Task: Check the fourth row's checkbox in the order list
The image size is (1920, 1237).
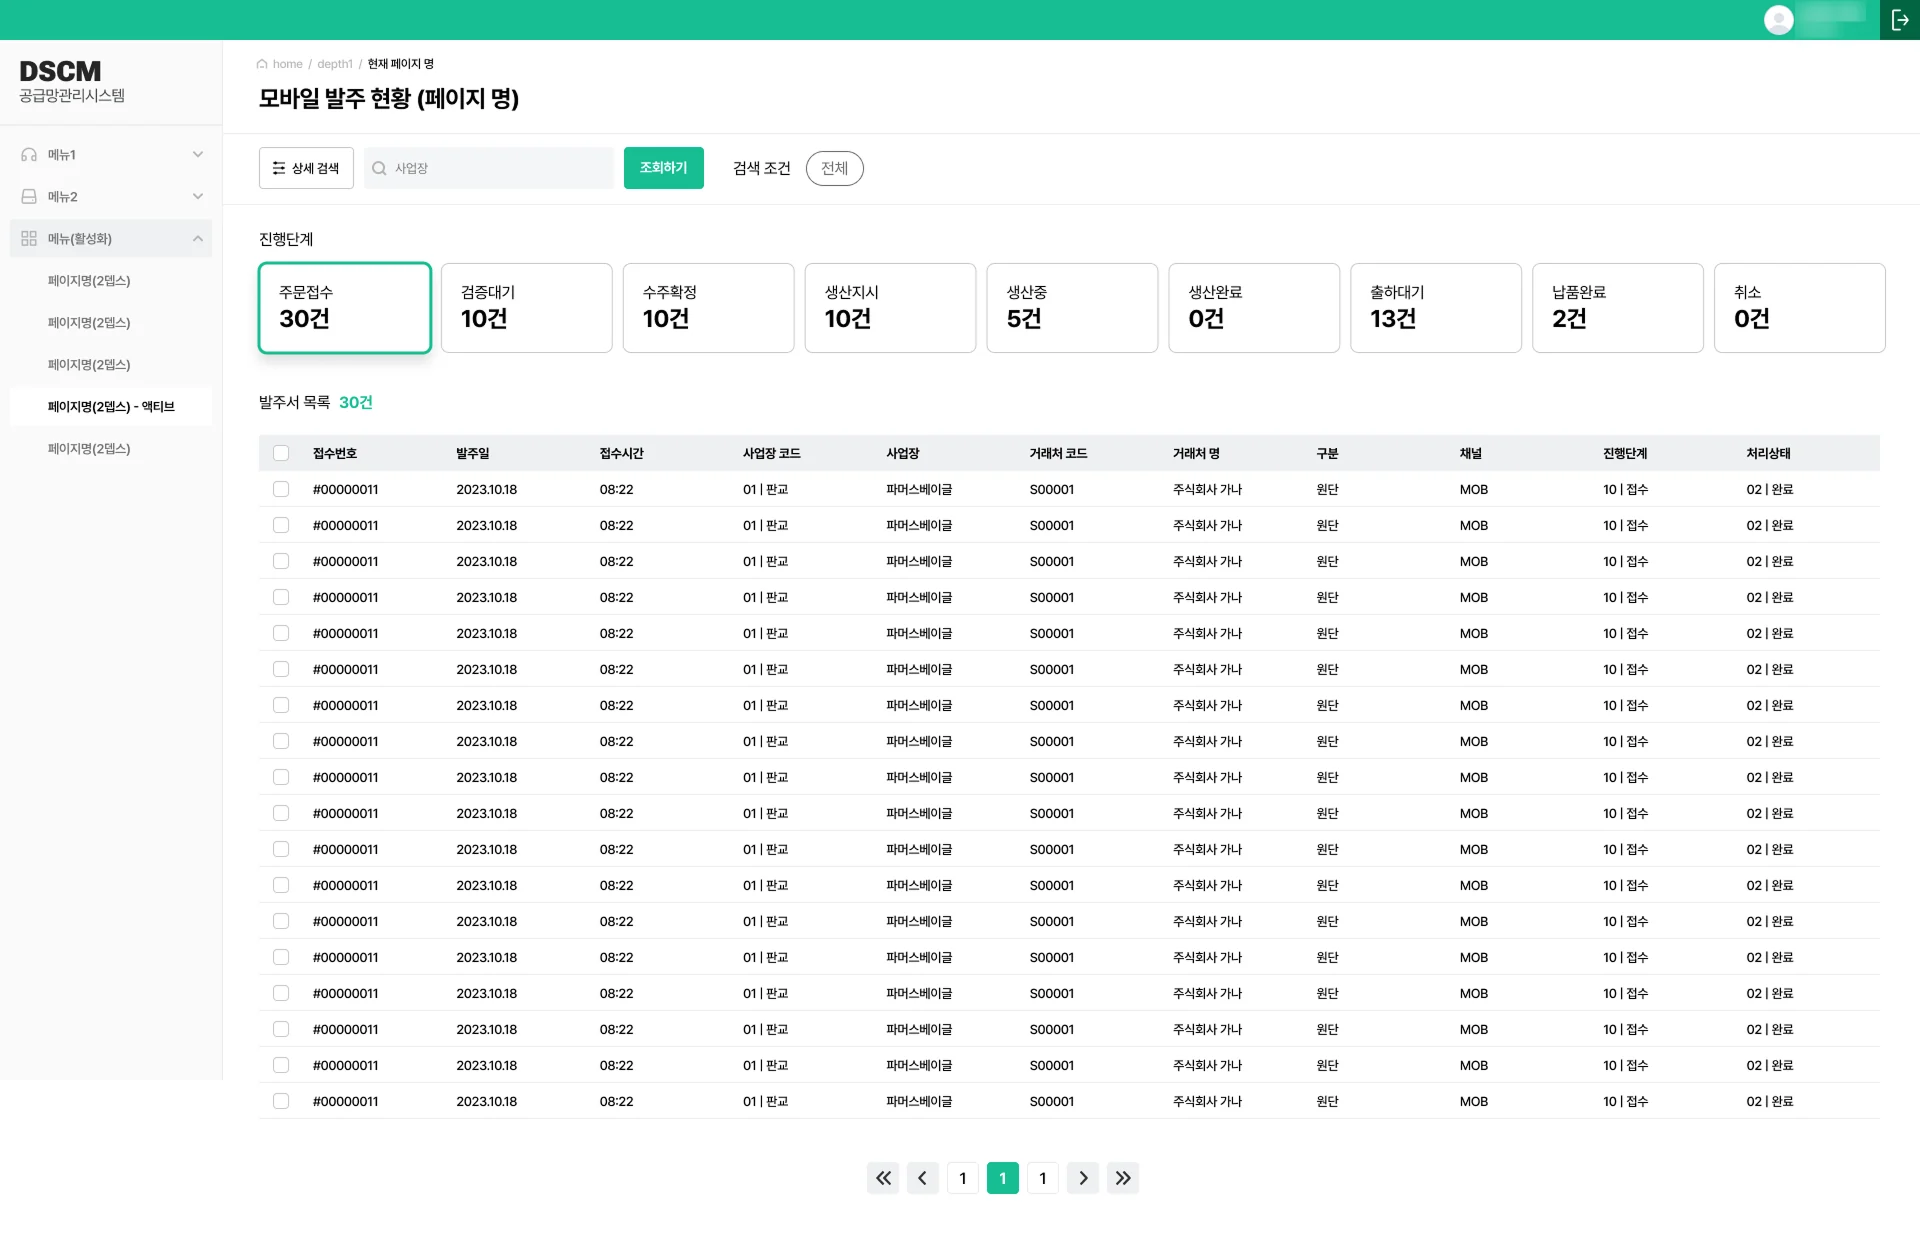Action: [281, 597]
